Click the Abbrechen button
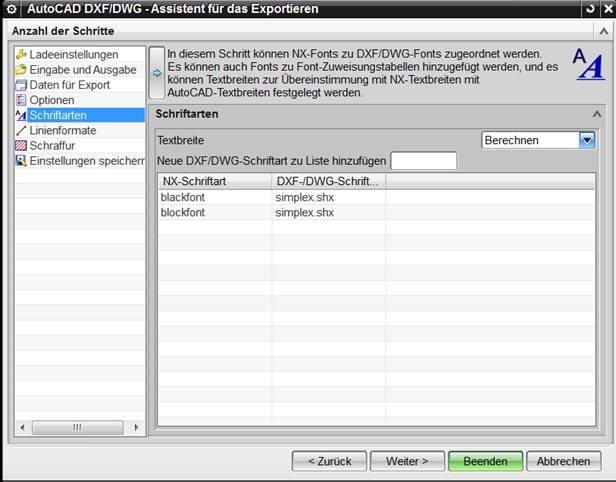The width and height of the screenshot is (616, 482). pyautogui.click(x=563, y=461)
